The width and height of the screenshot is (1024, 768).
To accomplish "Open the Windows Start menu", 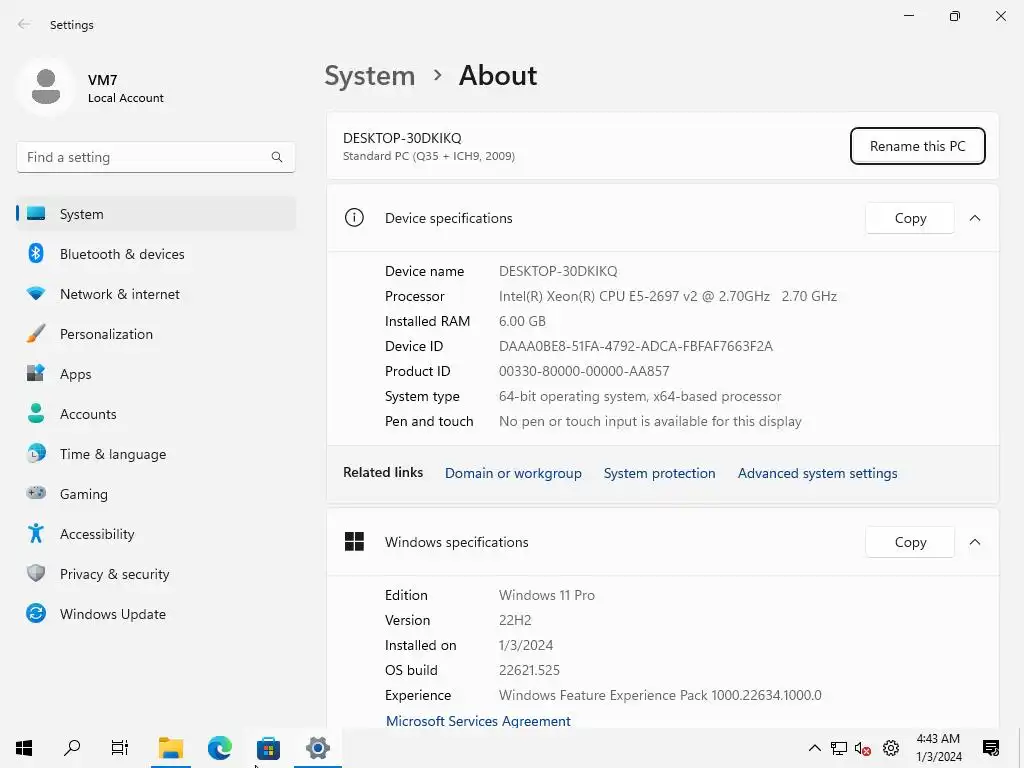I will click(x=24, y=748).
